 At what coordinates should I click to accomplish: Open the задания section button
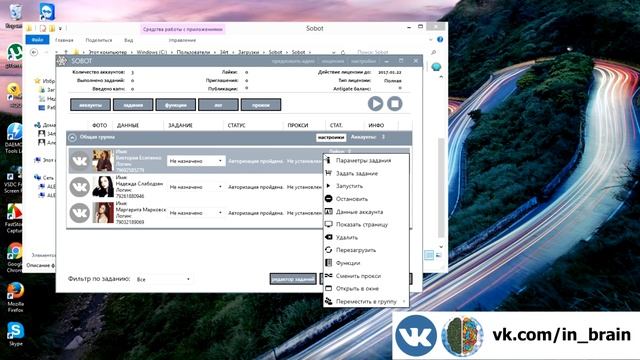(x=133, y=105)
